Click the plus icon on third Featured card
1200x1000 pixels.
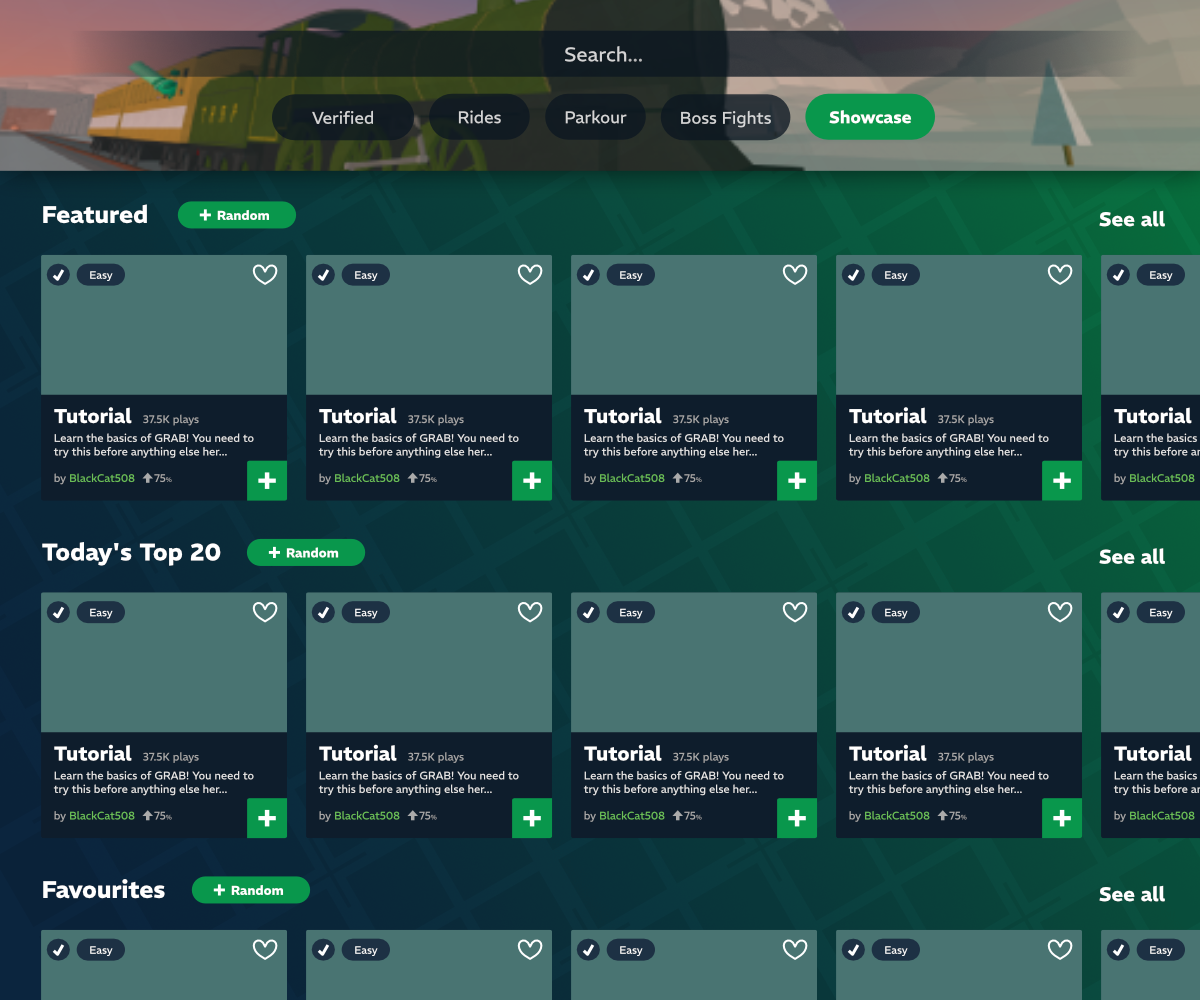[797, 481]
